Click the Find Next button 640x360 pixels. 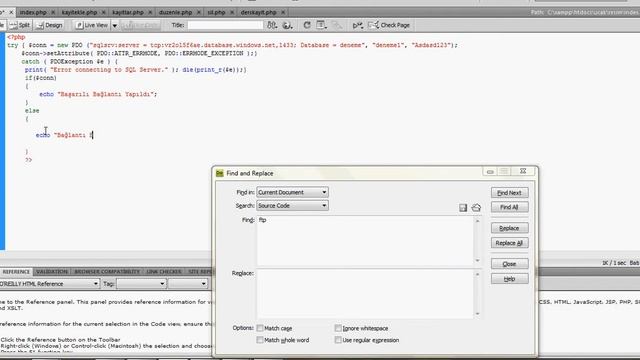[509, 193]
